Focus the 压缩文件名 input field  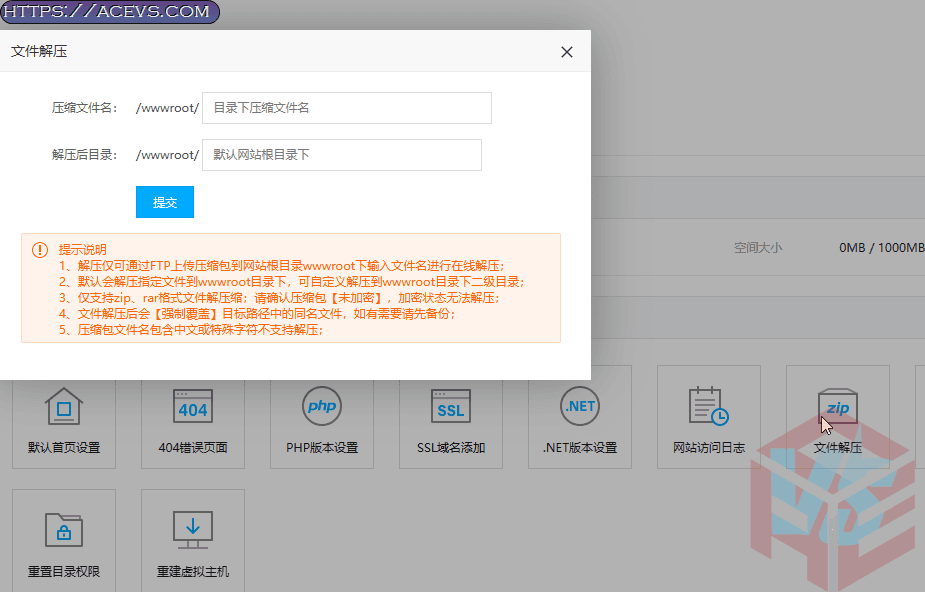(347, 108)
